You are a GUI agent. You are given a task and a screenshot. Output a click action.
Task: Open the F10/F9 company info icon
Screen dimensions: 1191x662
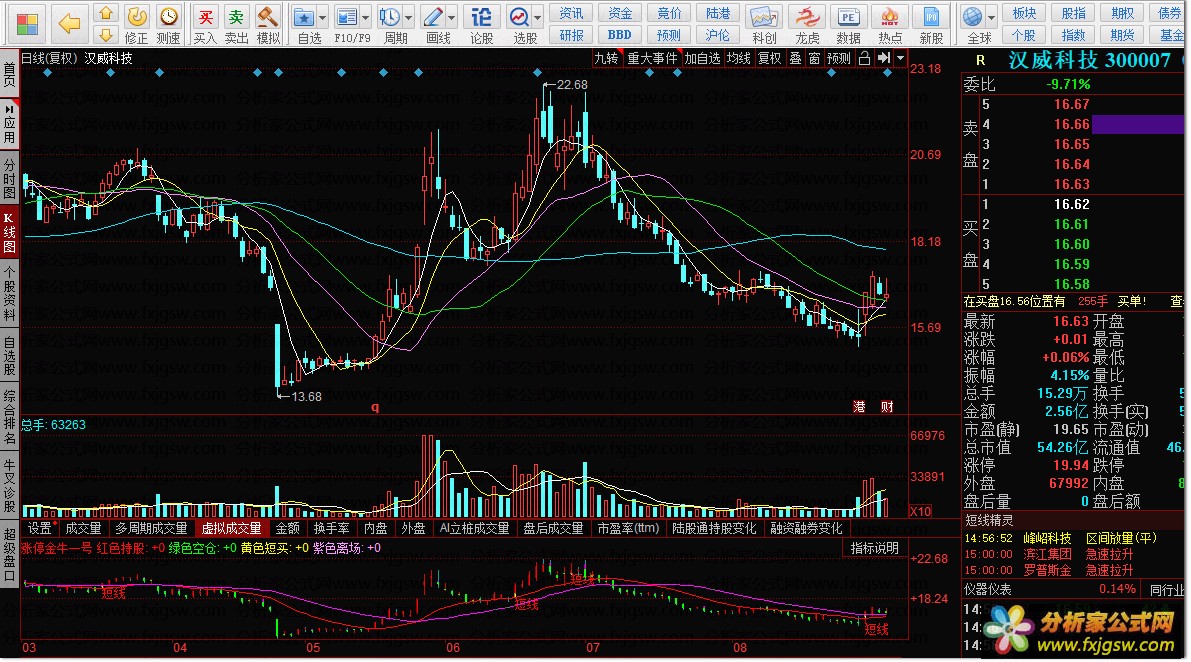coord(346,17)
